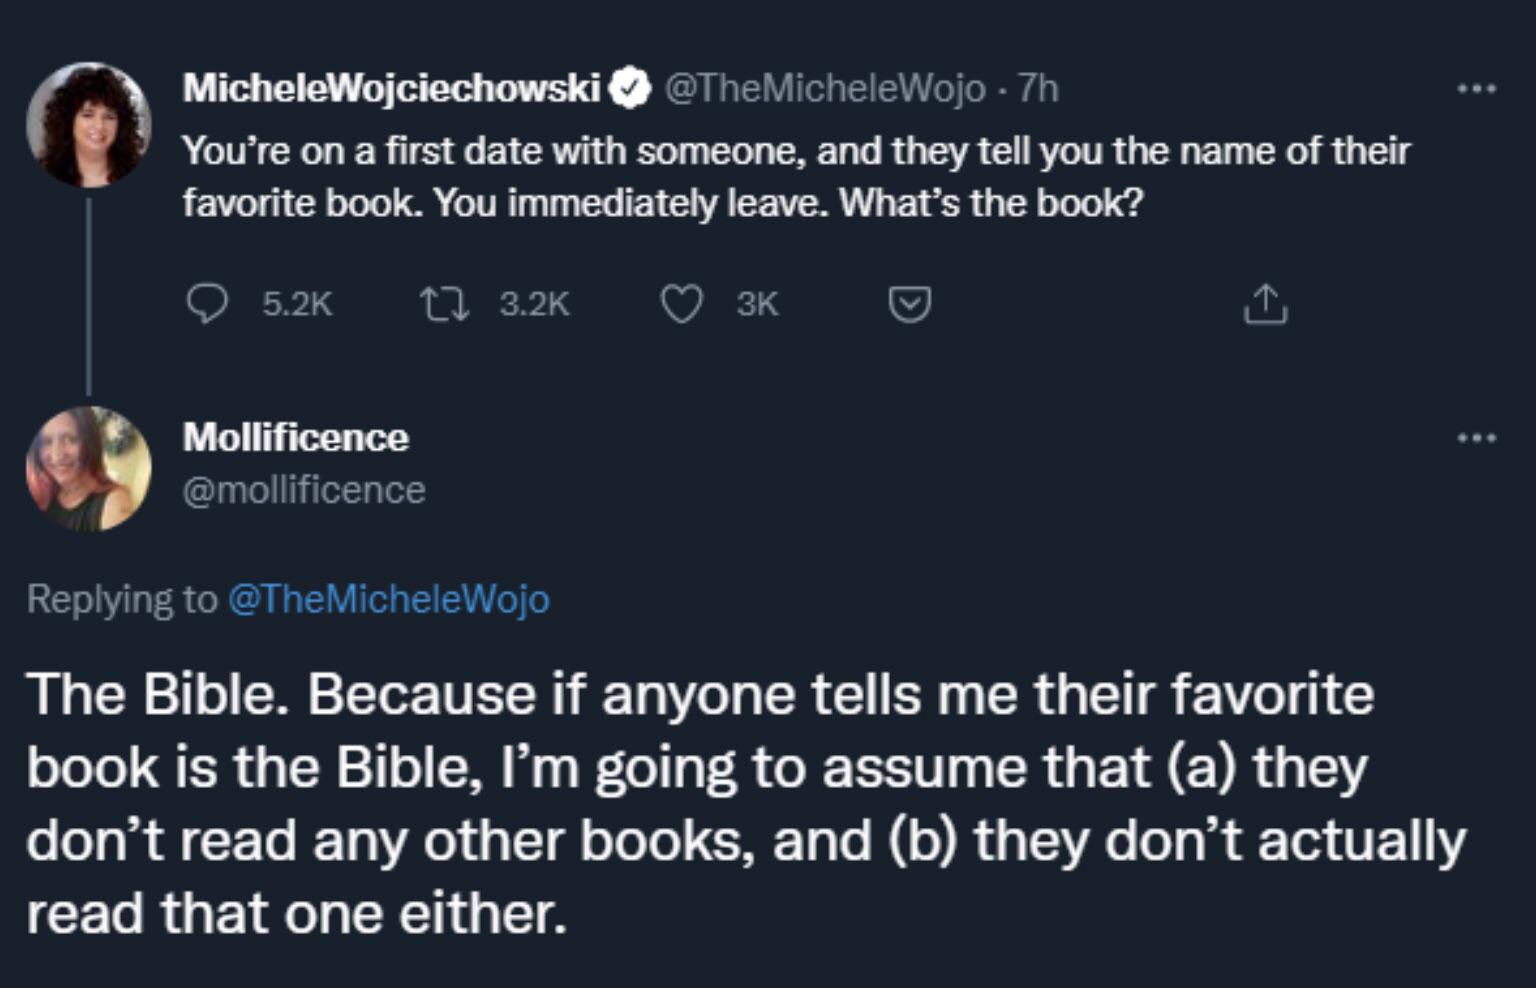1536x988 pixels.
Task: Click the 7h timestamp
Action: 1038,89
